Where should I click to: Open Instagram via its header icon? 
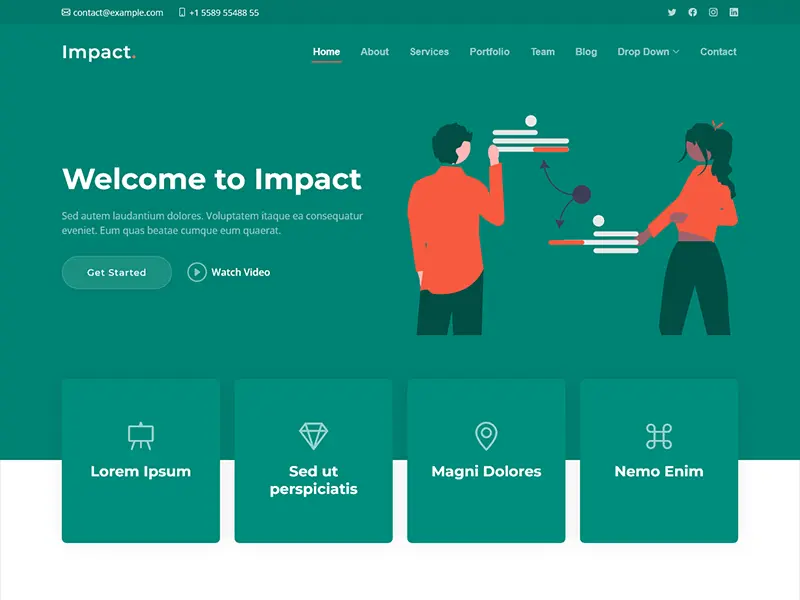point(712,13)
